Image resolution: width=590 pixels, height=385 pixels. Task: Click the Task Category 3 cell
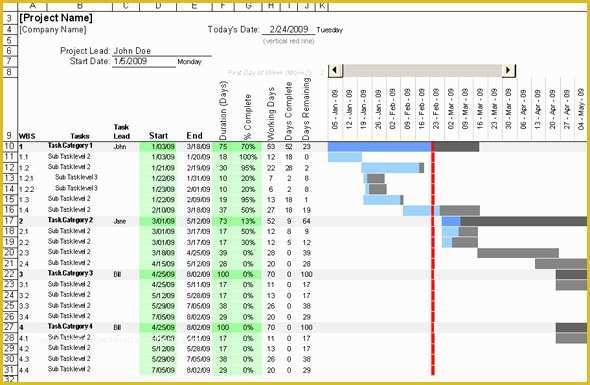(70, 273)
